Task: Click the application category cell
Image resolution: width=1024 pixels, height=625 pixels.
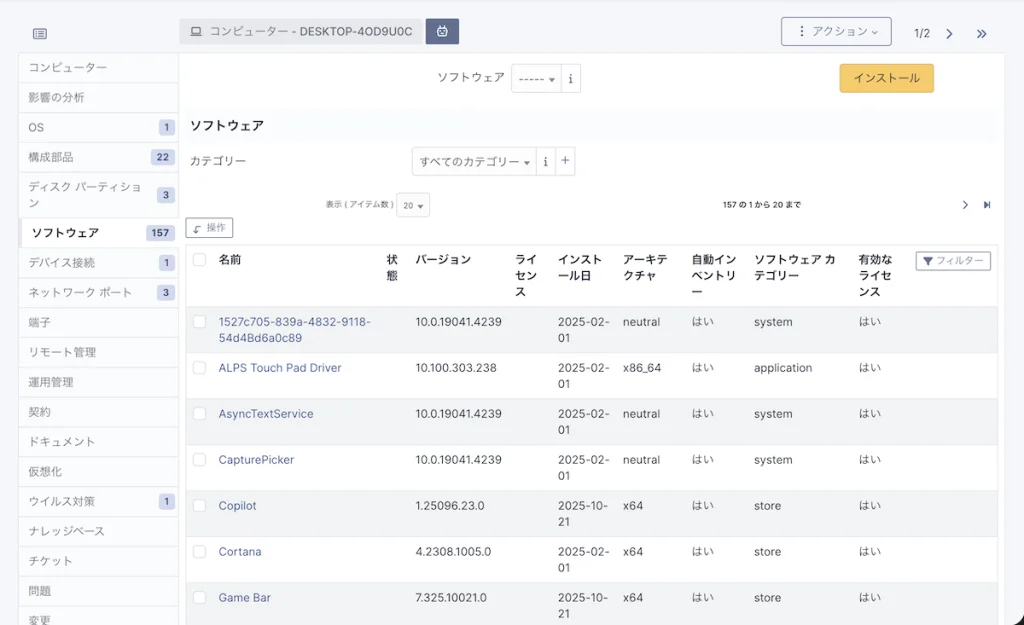Action: pos(783,368)
